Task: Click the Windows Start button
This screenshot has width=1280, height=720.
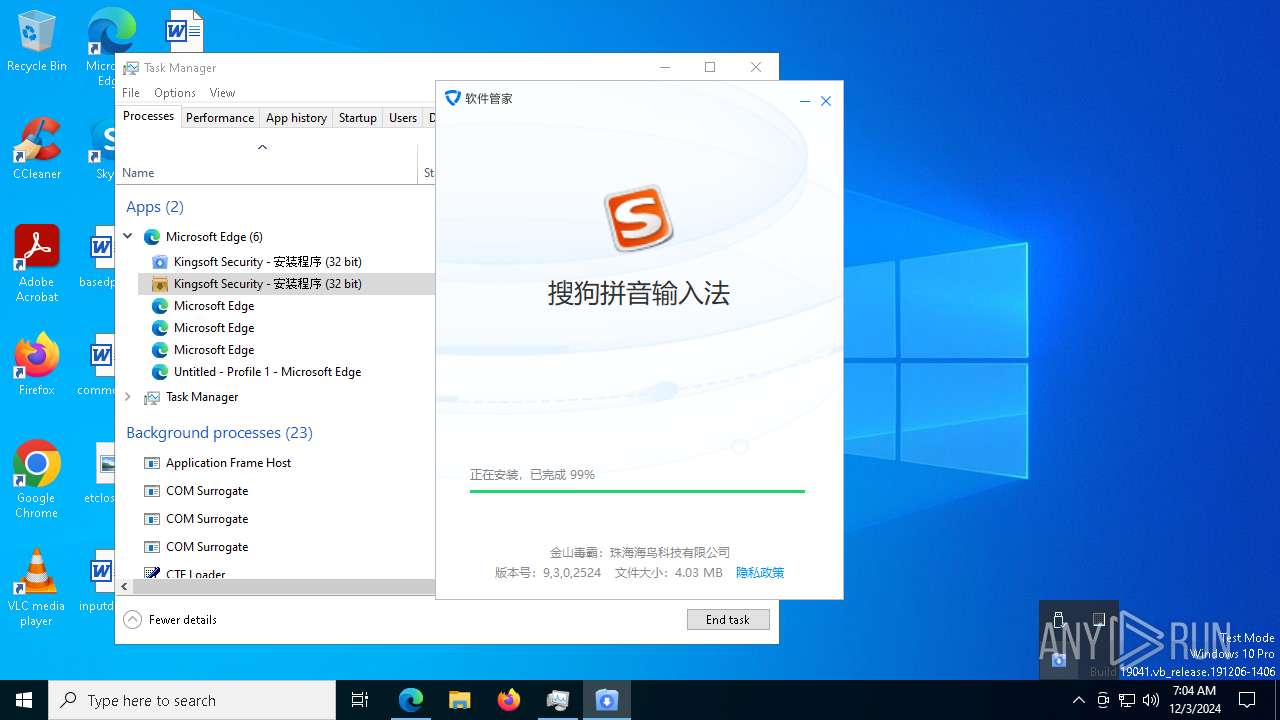Action: tap(24, 700)
